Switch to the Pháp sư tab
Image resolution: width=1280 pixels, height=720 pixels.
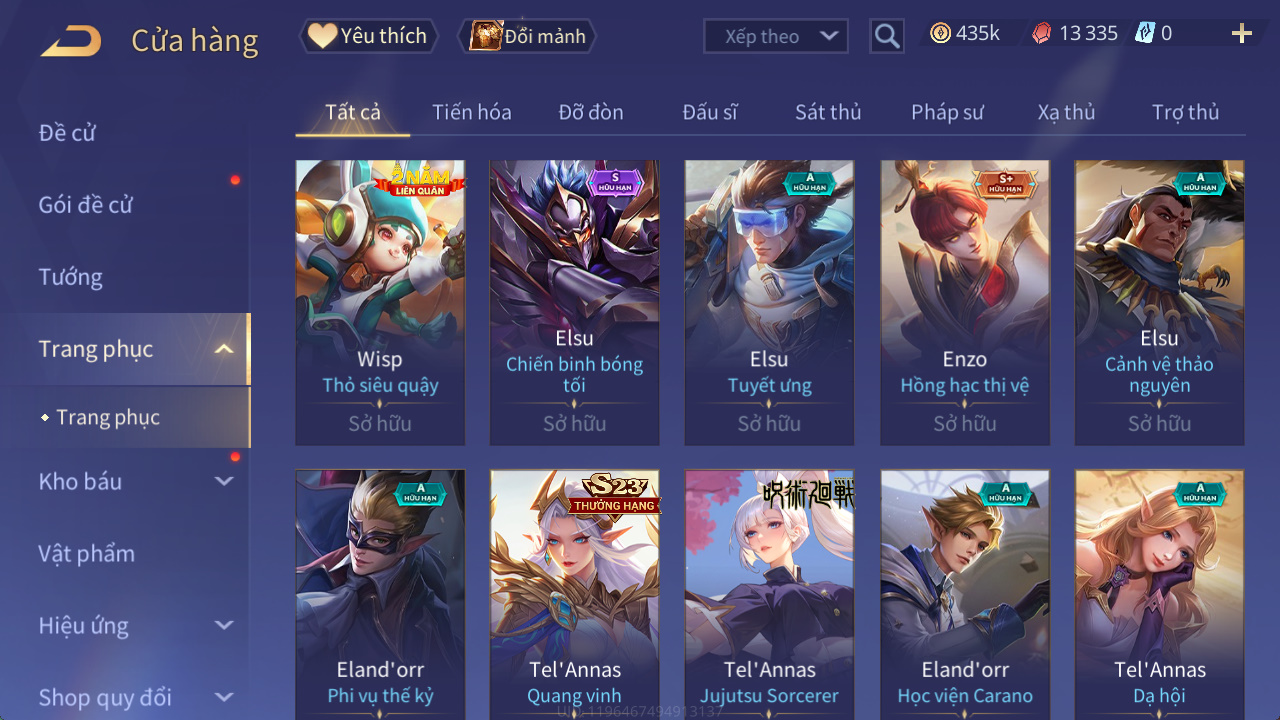[947, 112]
